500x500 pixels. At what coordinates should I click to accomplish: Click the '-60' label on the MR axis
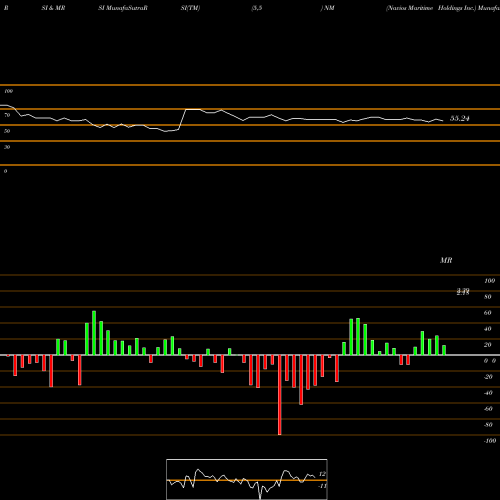(x=488, y=409)
